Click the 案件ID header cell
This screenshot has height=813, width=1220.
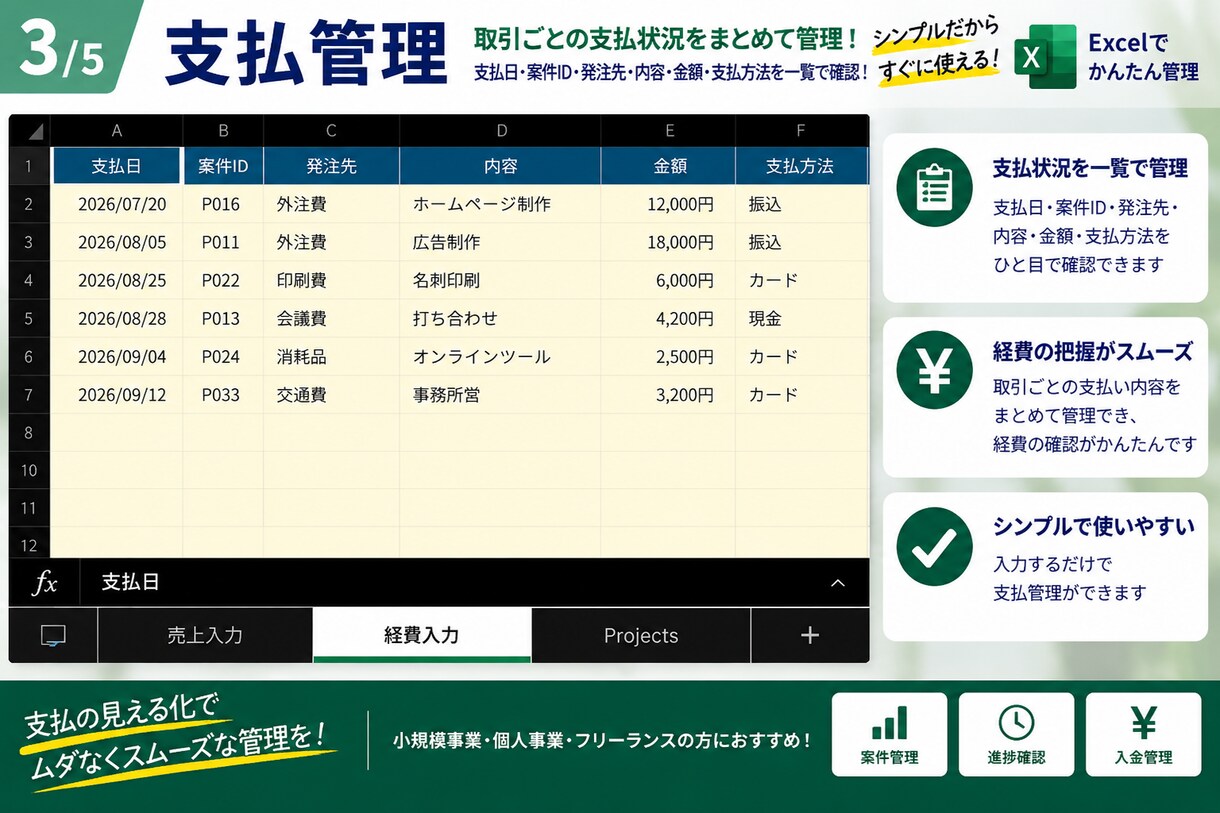click(x=223, y=166)
